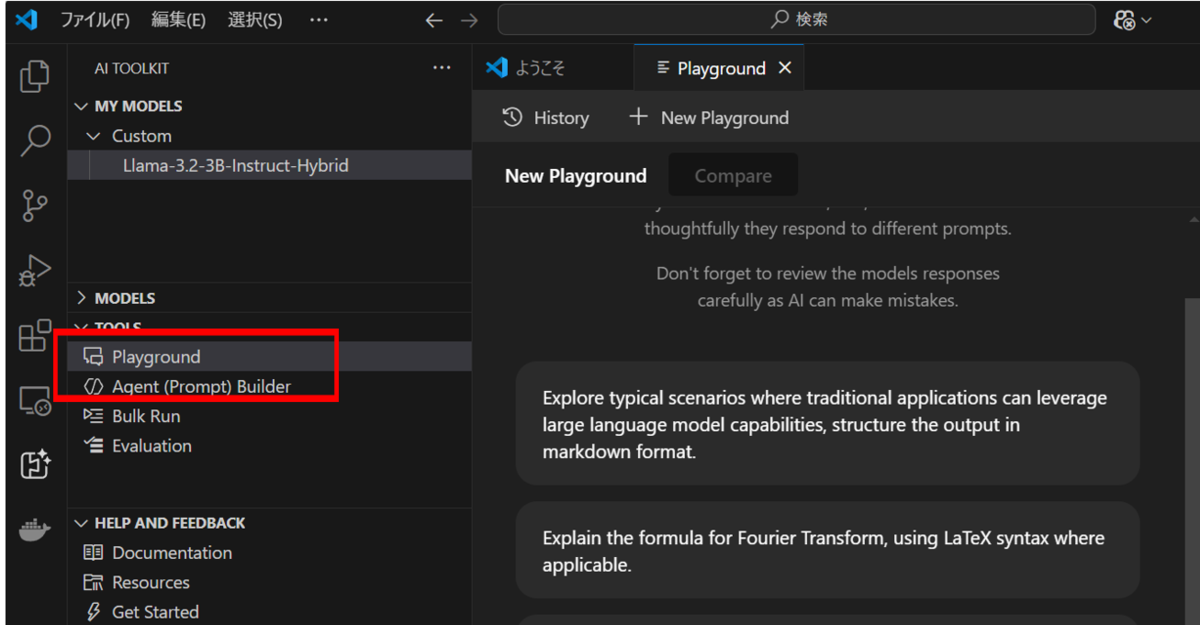Click the Get Started lightning icon
1200x625 pixels.
[94, 612]
